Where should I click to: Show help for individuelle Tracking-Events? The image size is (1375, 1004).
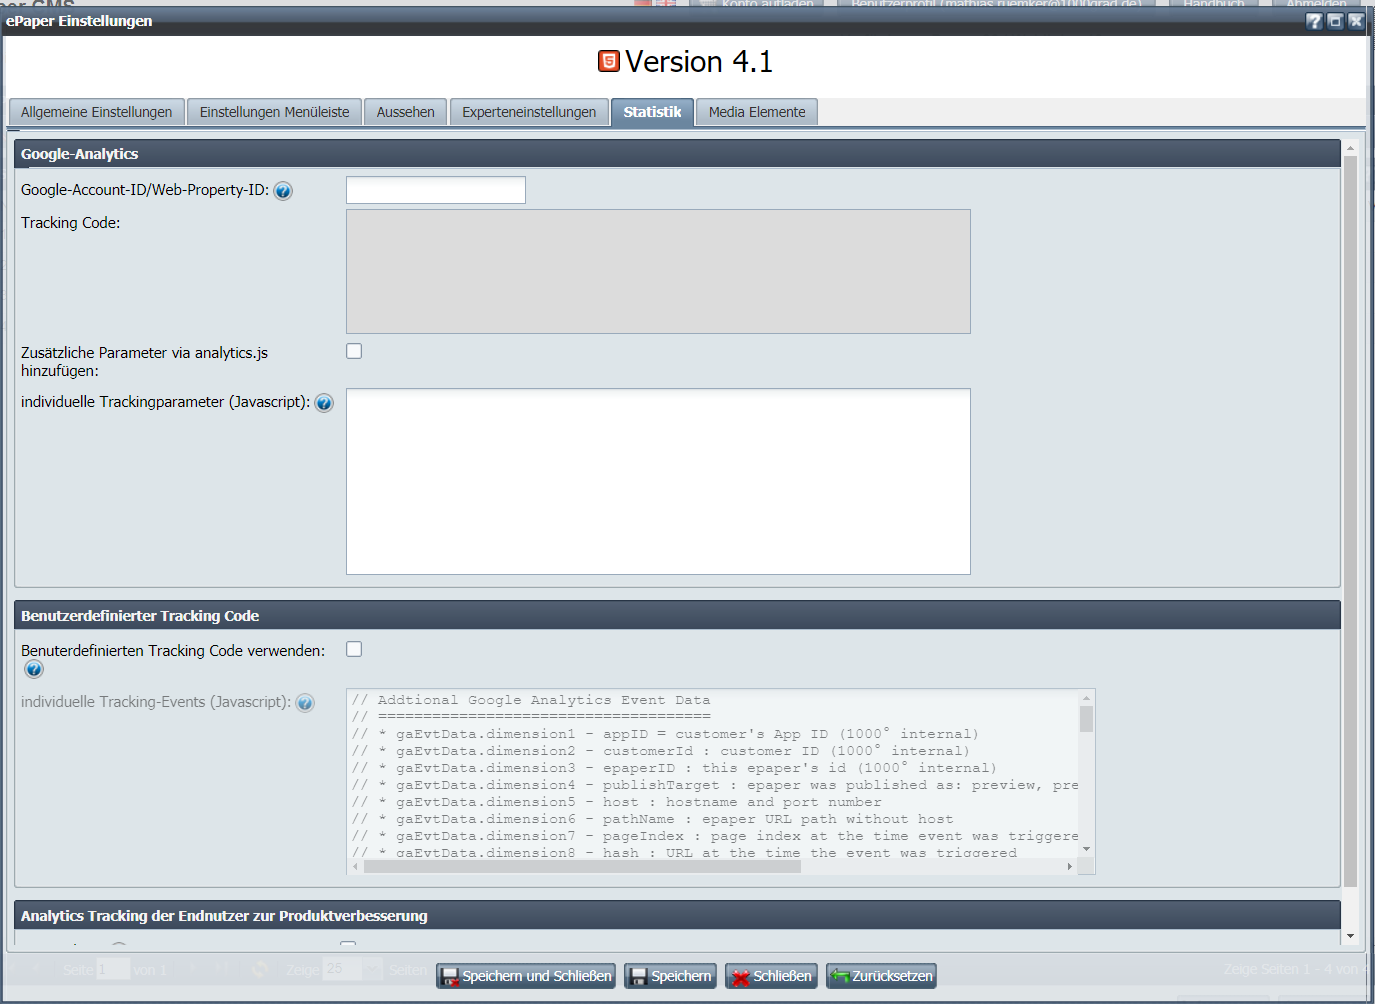(305, 703)
